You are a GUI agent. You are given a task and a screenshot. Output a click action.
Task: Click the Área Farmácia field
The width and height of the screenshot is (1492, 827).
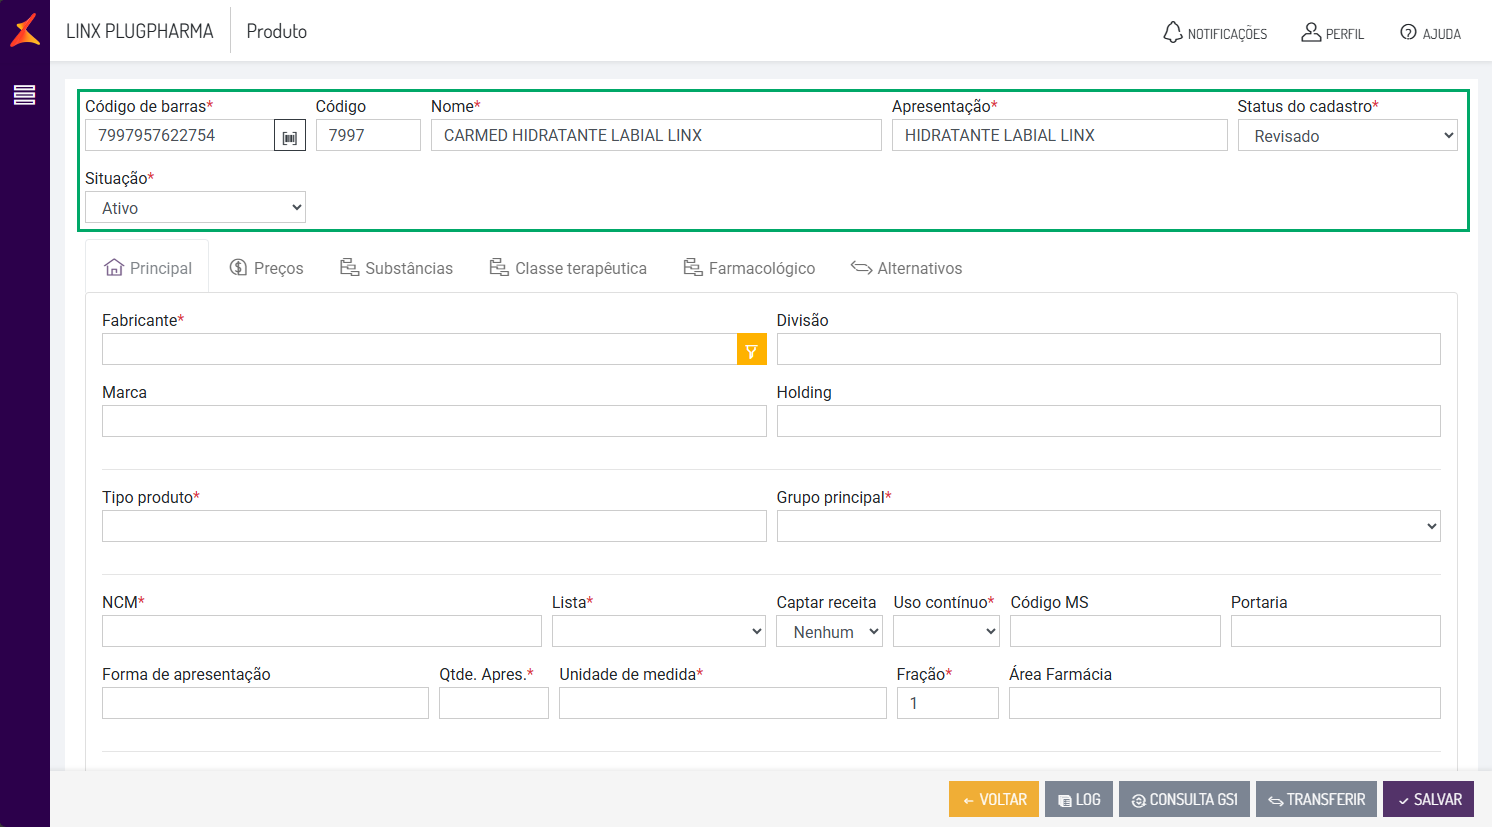(1225, 703)
